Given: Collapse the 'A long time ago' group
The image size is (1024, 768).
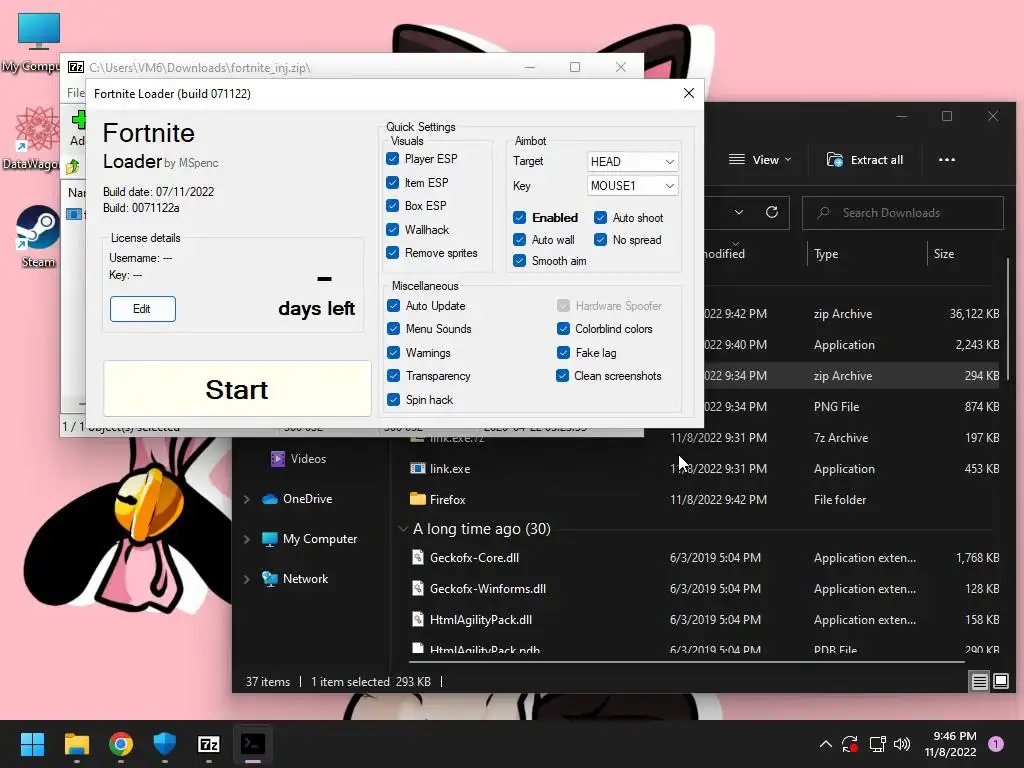Looking at the screenshot, I should 403,528.
